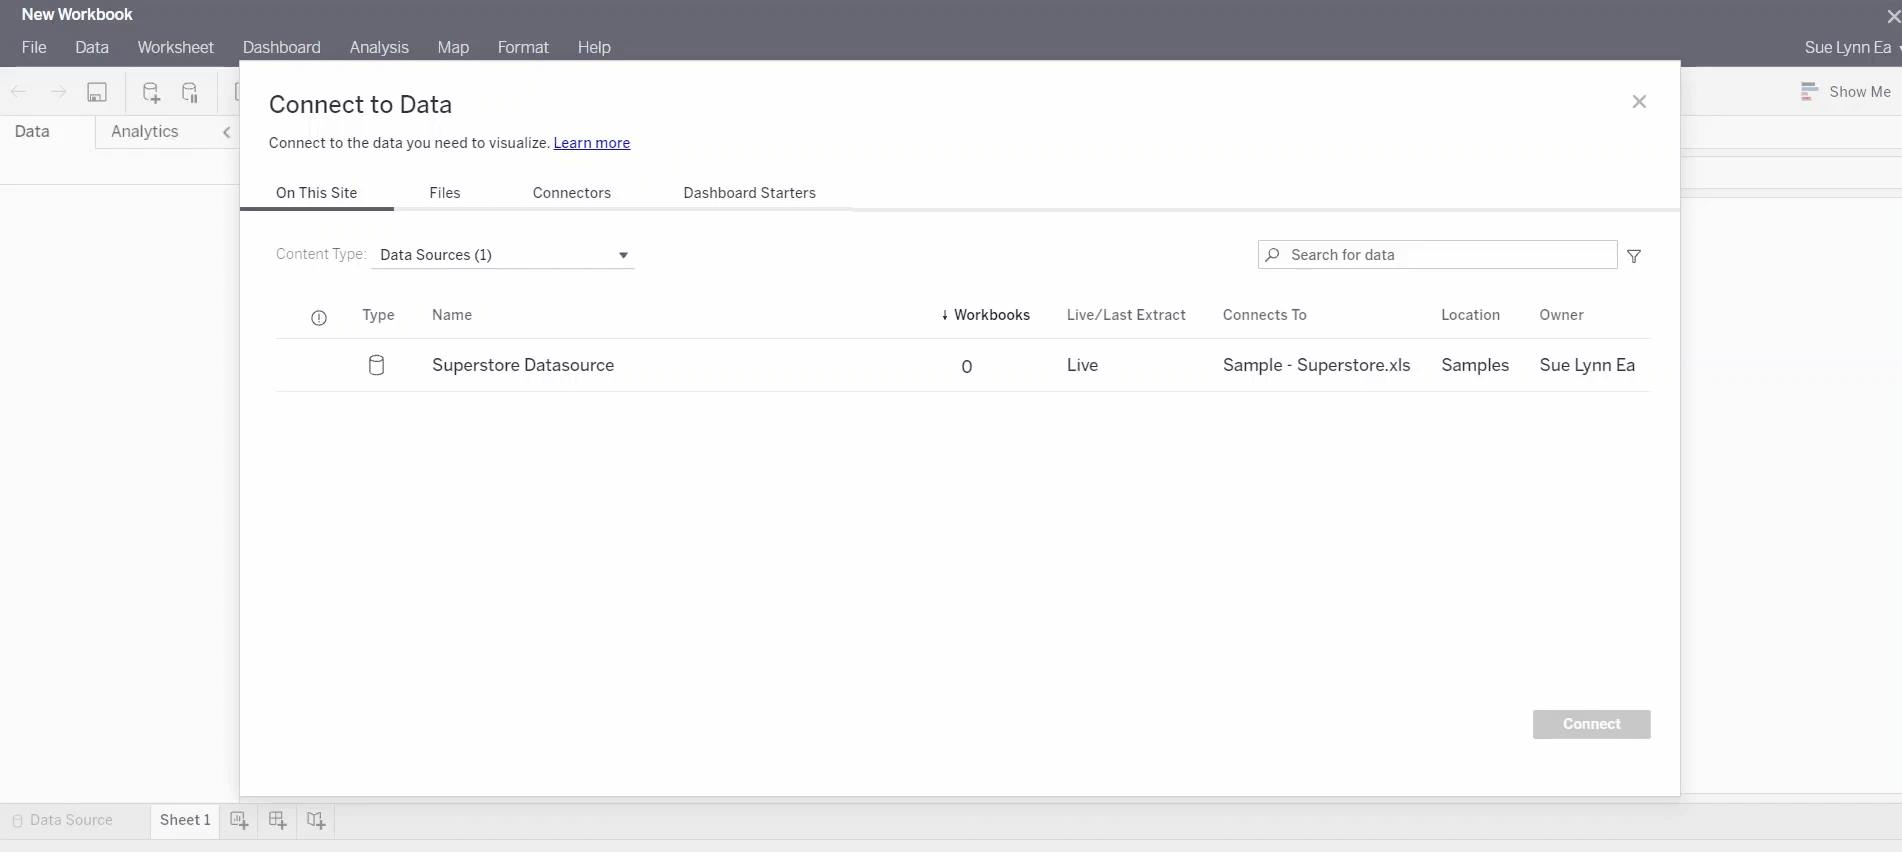Add a new dashboard from bottom bar
Viewport: 1902px width, 852px height.
click(x=278, y=820)
